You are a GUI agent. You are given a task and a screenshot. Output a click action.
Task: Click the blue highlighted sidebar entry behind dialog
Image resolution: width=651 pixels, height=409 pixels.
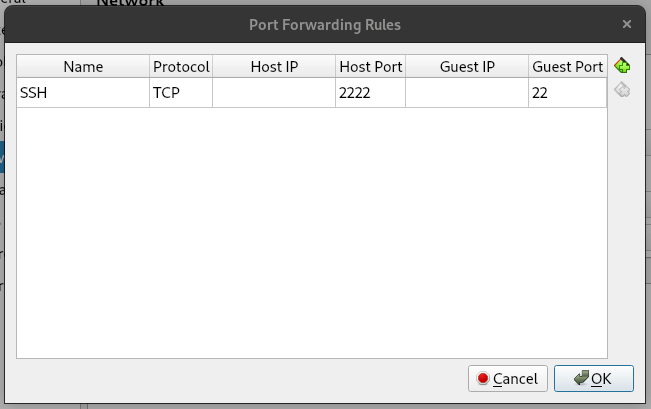click(x=2, y=157)
